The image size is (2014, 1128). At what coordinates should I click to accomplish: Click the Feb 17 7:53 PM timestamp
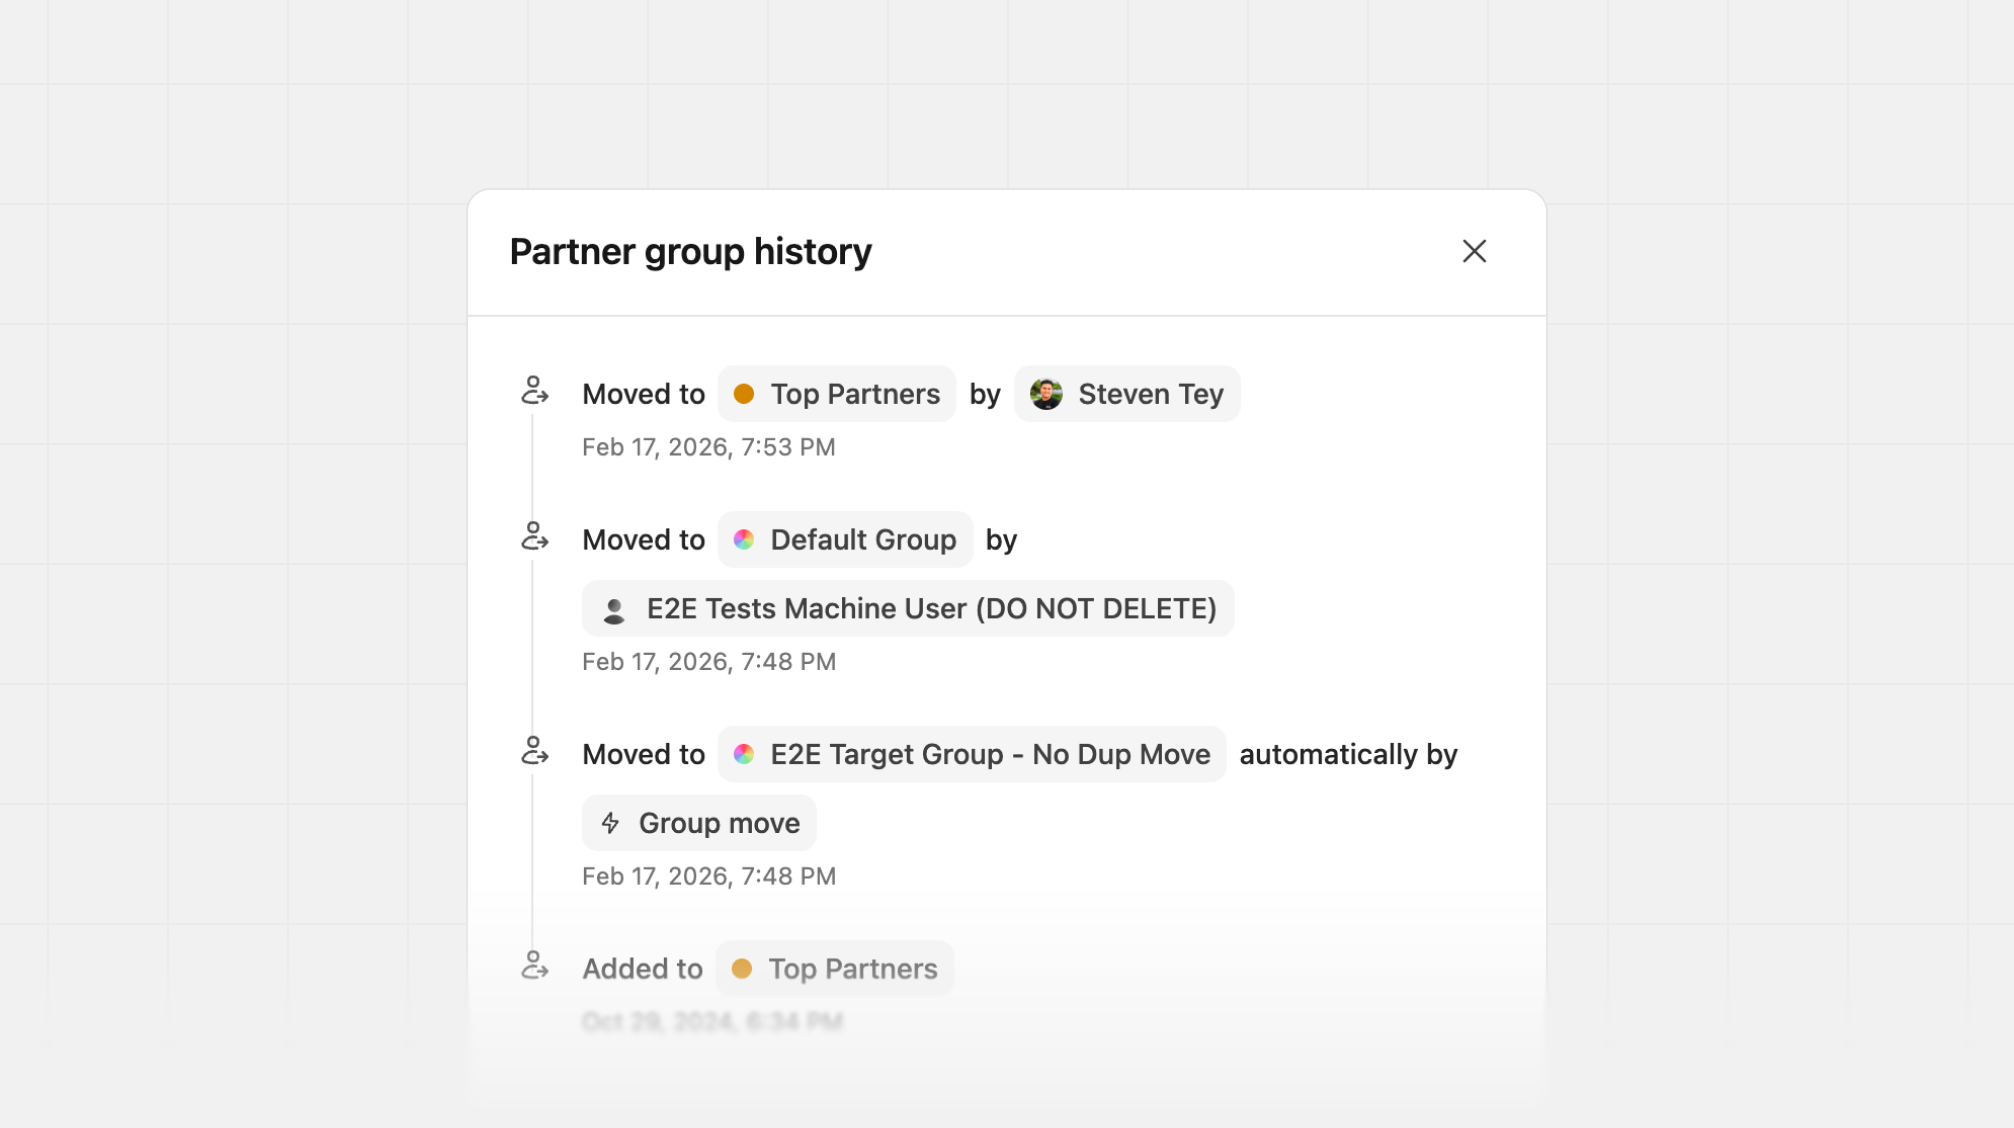tap(709, 447)
